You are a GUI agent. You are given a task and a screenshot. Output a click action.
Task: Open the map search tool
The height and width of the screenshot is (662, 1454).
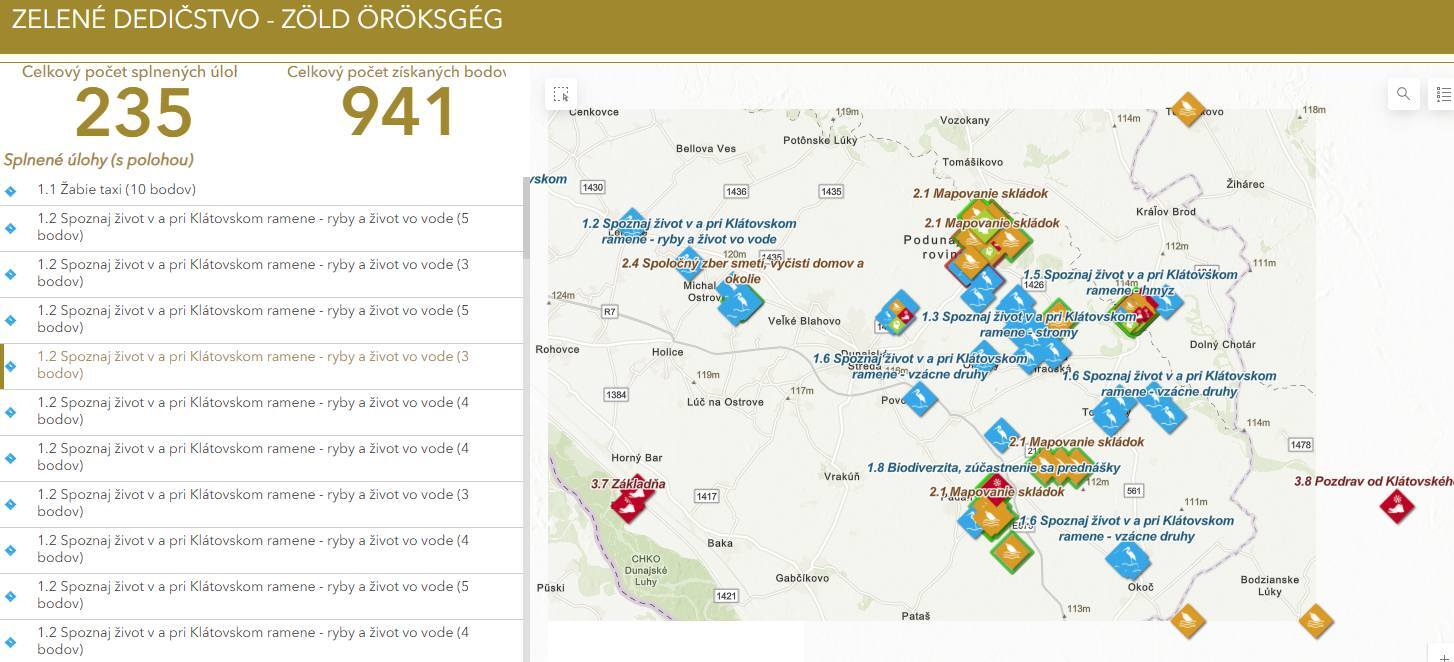(1403, 94)
